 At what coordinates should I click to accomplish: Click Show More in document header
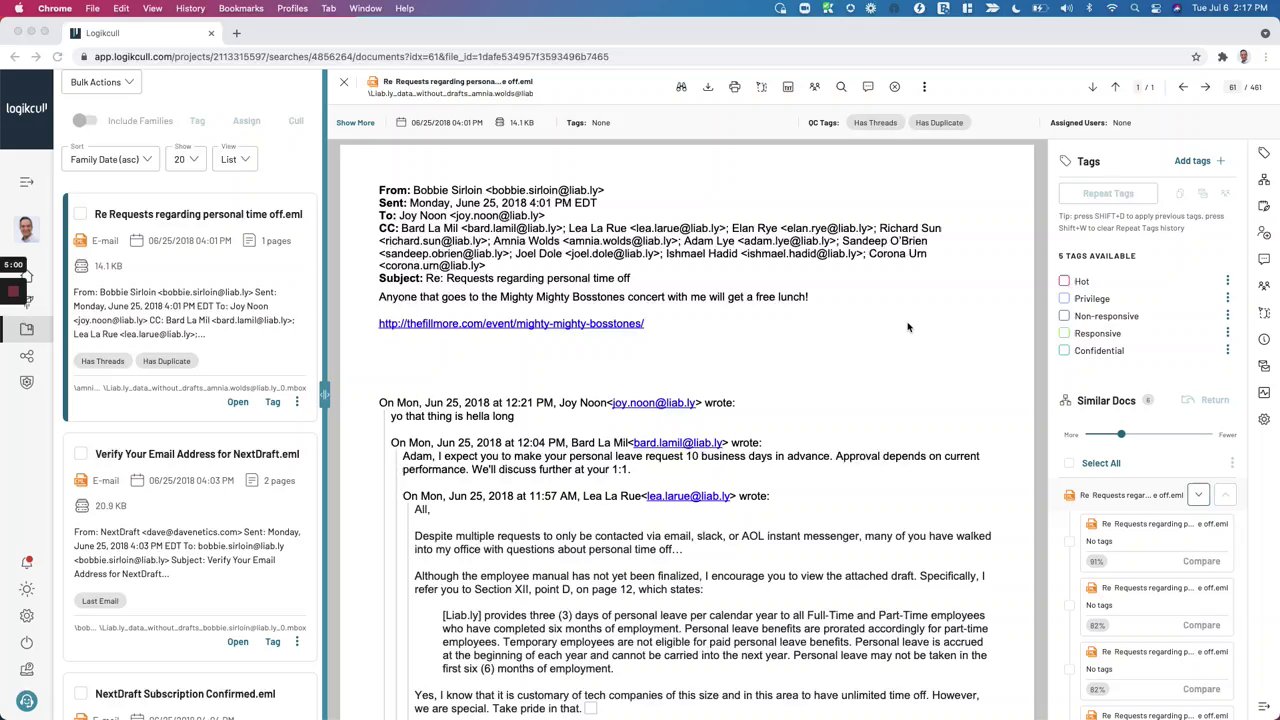(x=355, y=123)
